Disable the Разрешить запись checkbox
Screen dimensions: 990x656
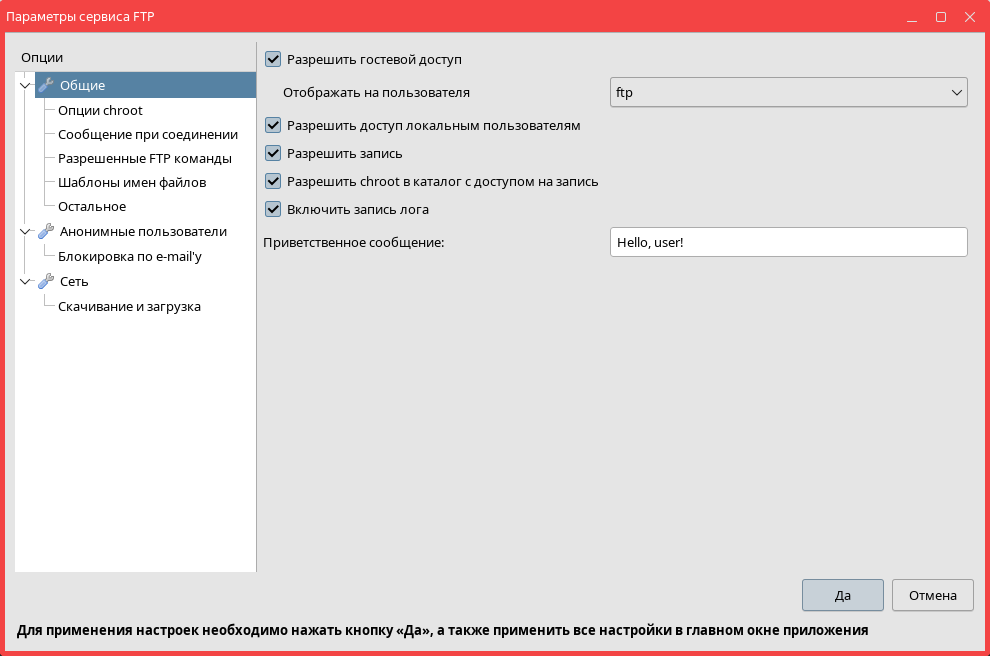click(x=273, y=154)
